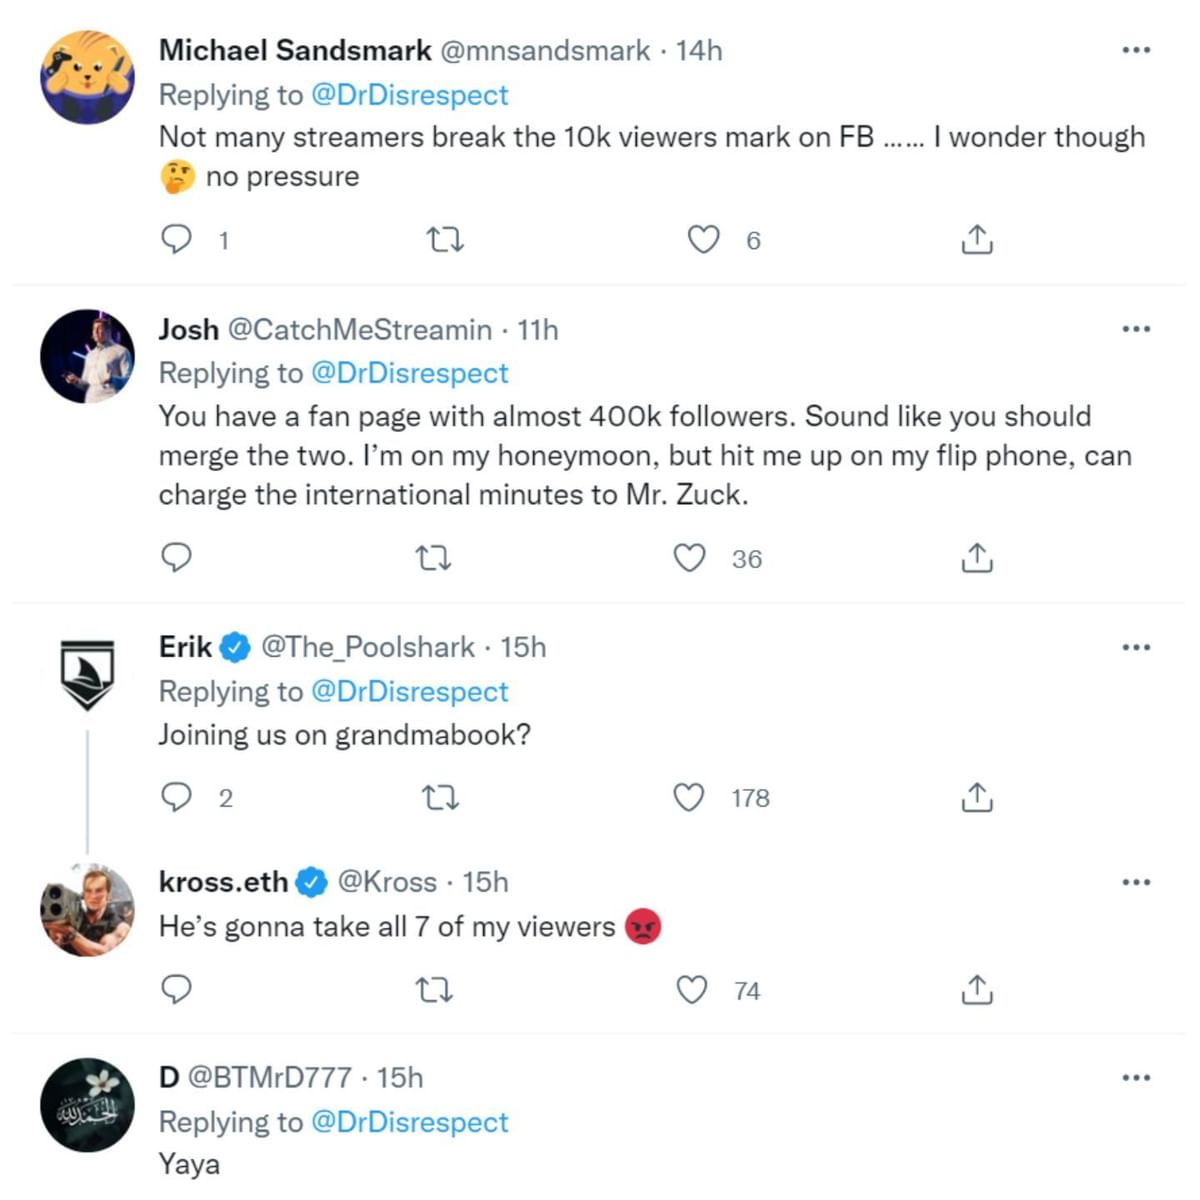Screen dimensions: 1200x1200
Task: Click the 14h timestamp on Michael's tweet
Action: coord(698,50)
